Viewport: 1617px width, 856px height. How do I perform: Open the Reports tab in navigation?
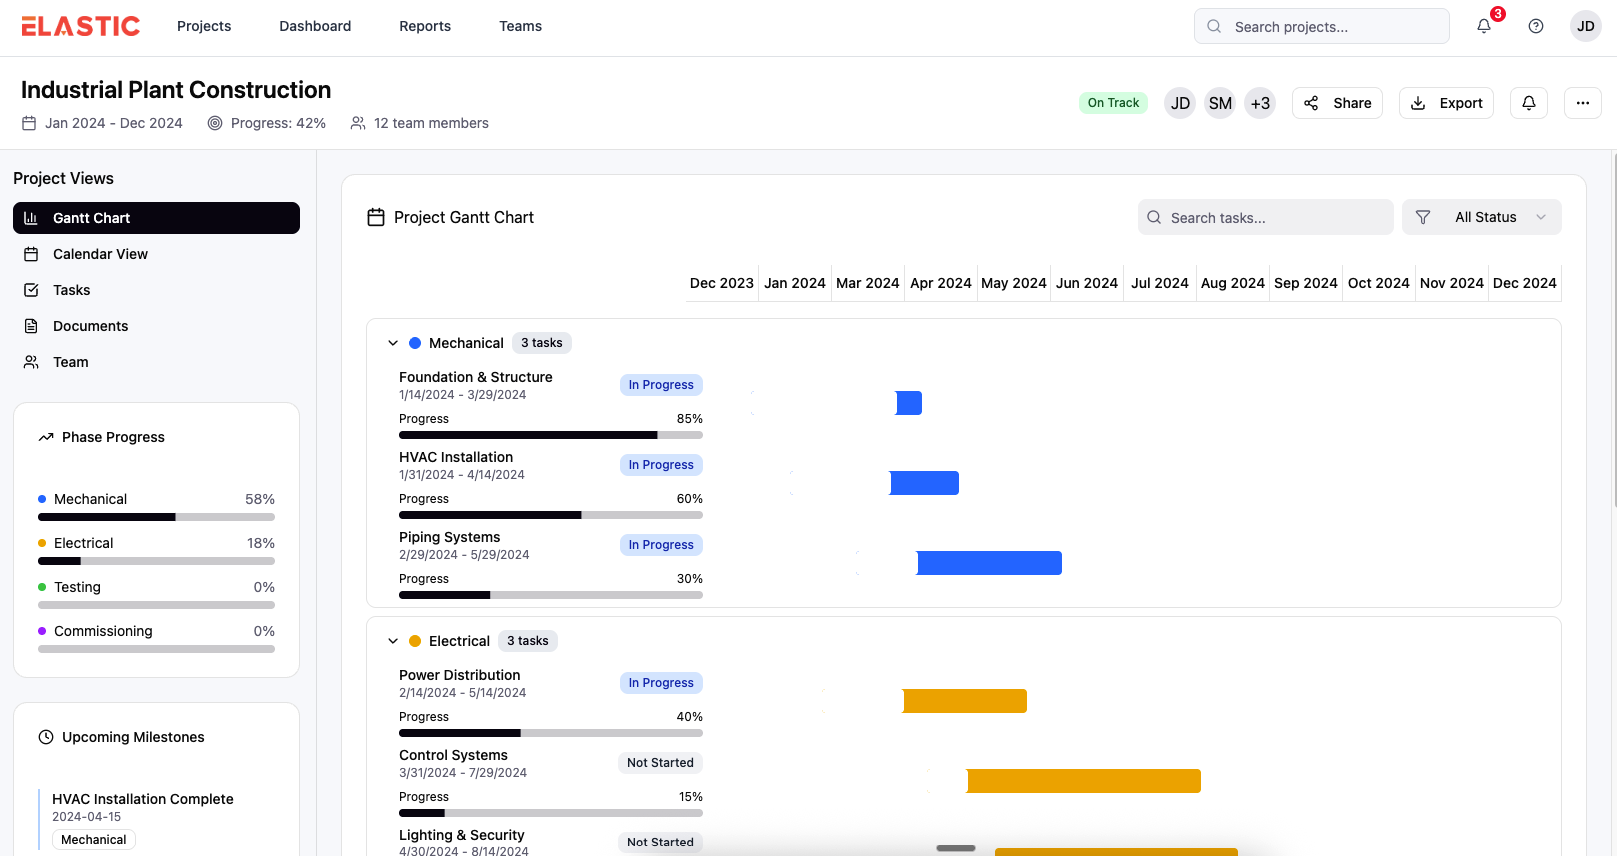pyautogui.click(x=425, y=26)
